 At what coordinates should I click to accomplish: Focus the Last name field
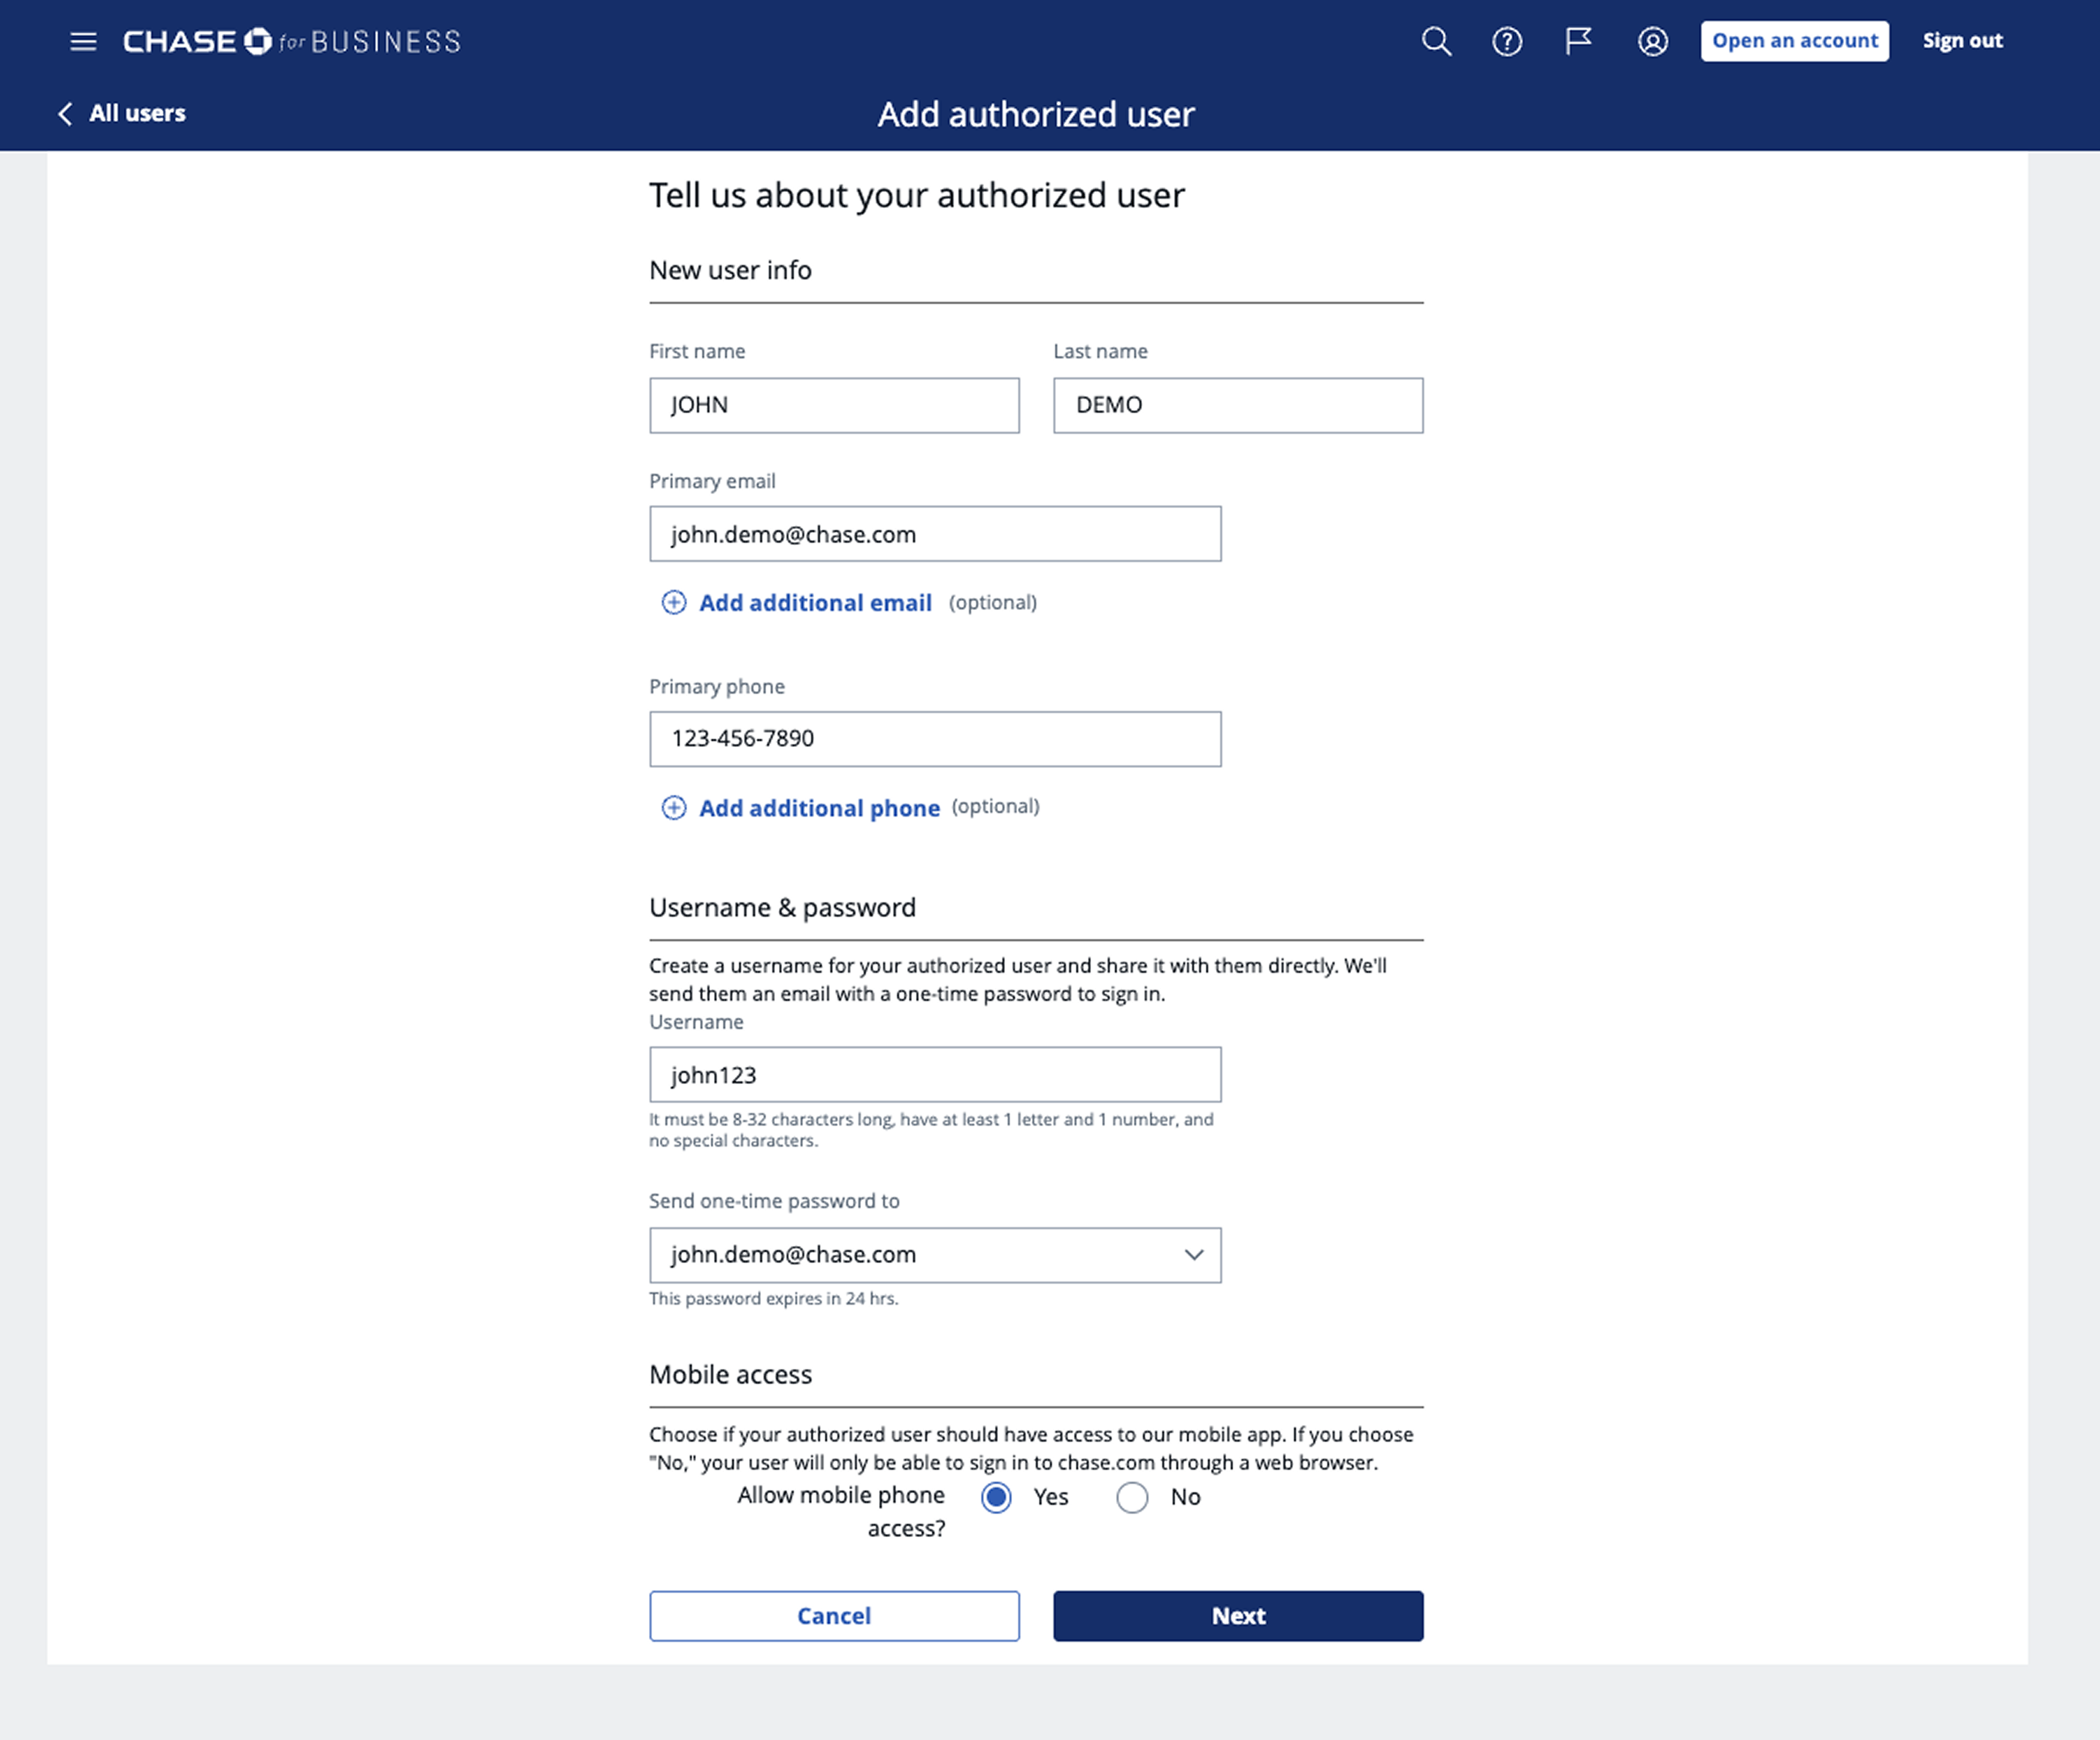point(1238,405)
